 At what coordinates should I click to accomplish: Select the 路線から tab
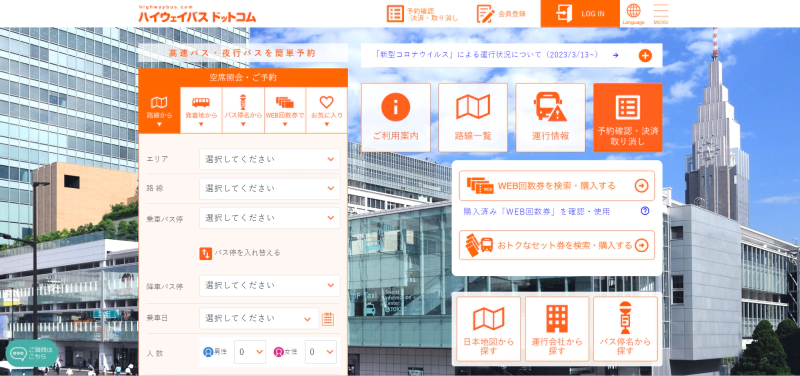click(159, 110)
